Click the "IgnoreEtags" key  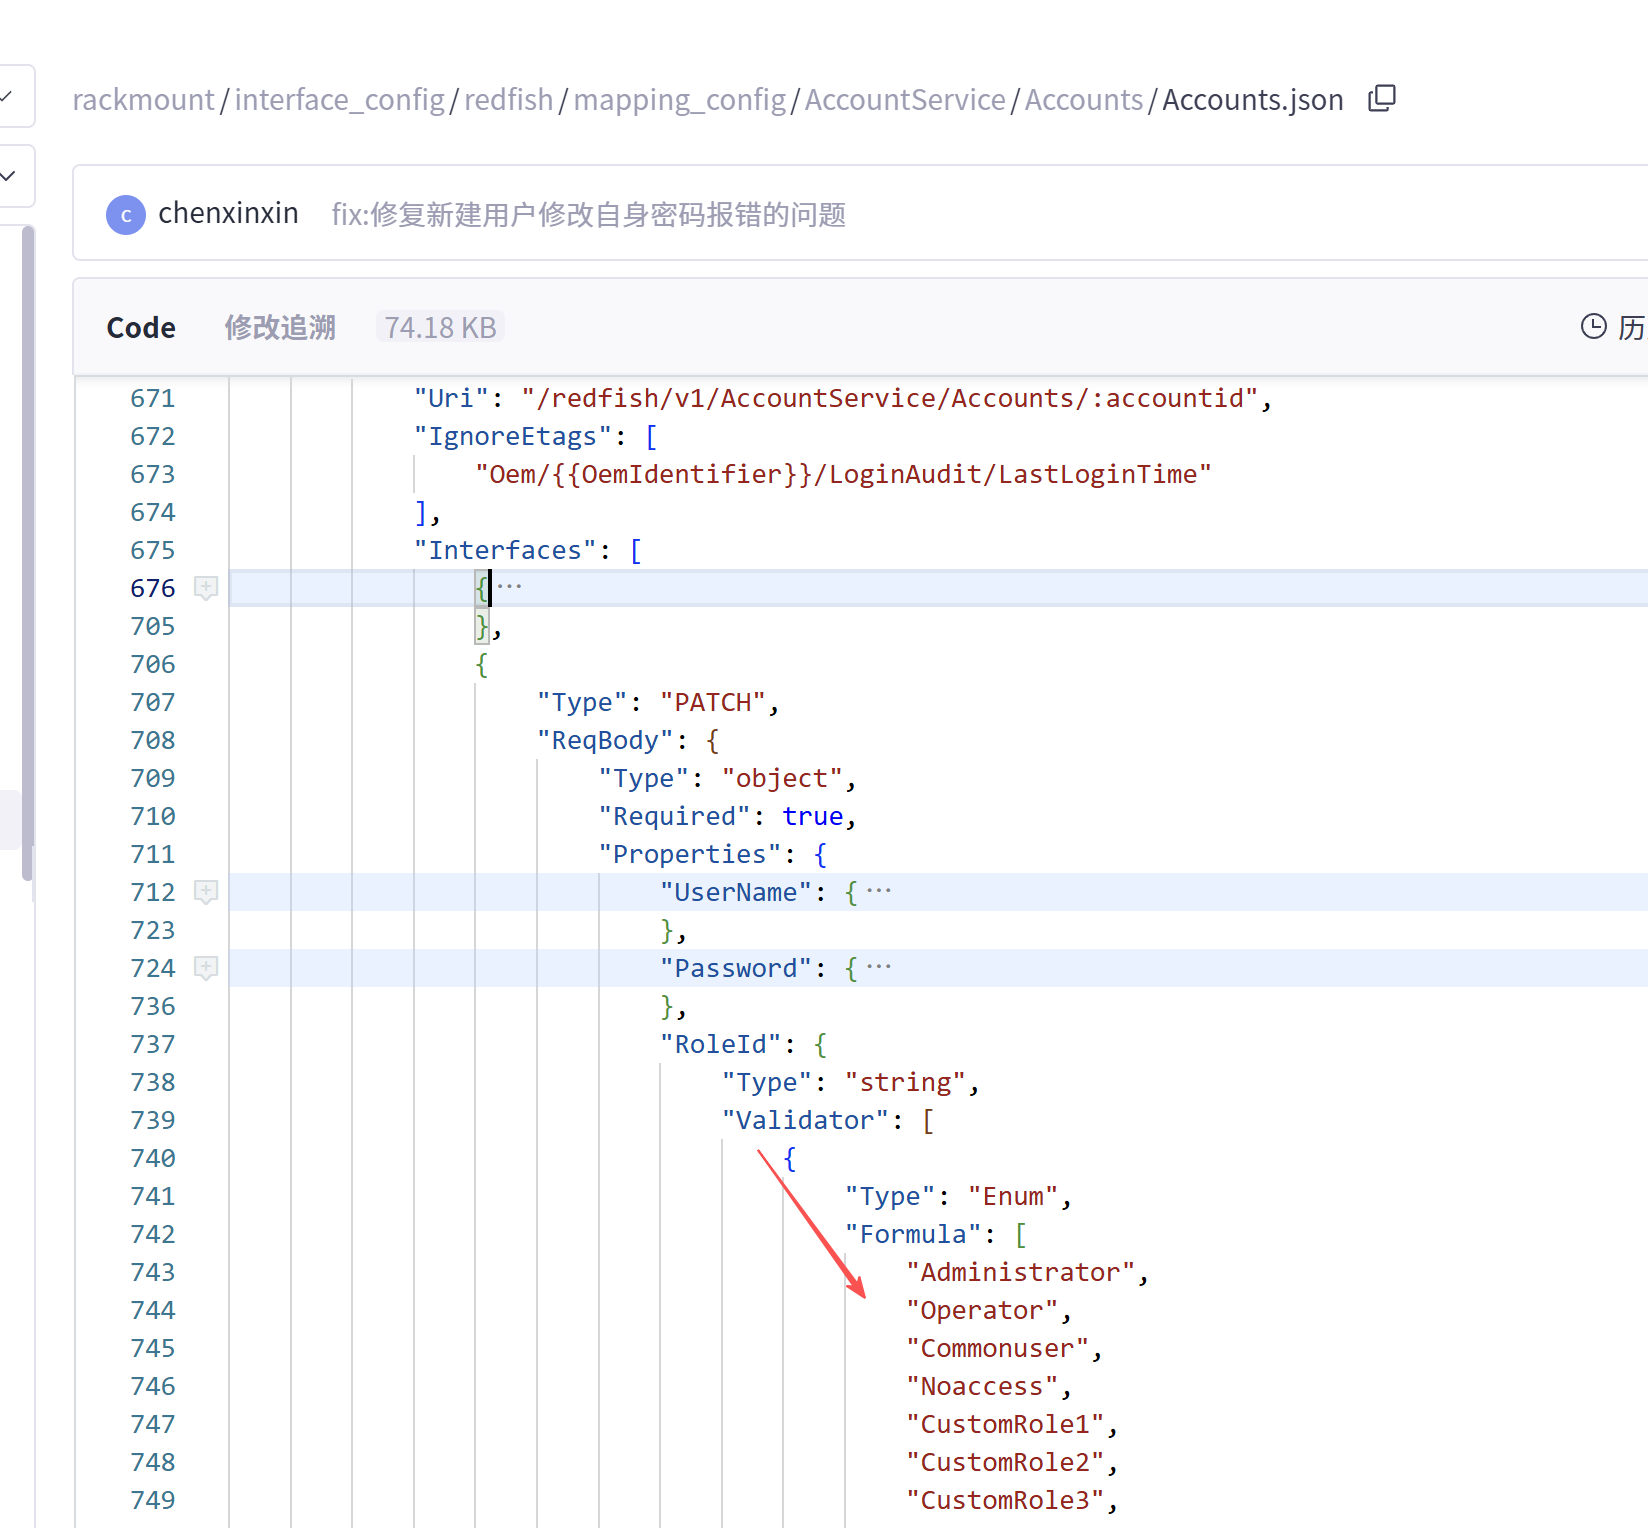[x=513, y=436]
